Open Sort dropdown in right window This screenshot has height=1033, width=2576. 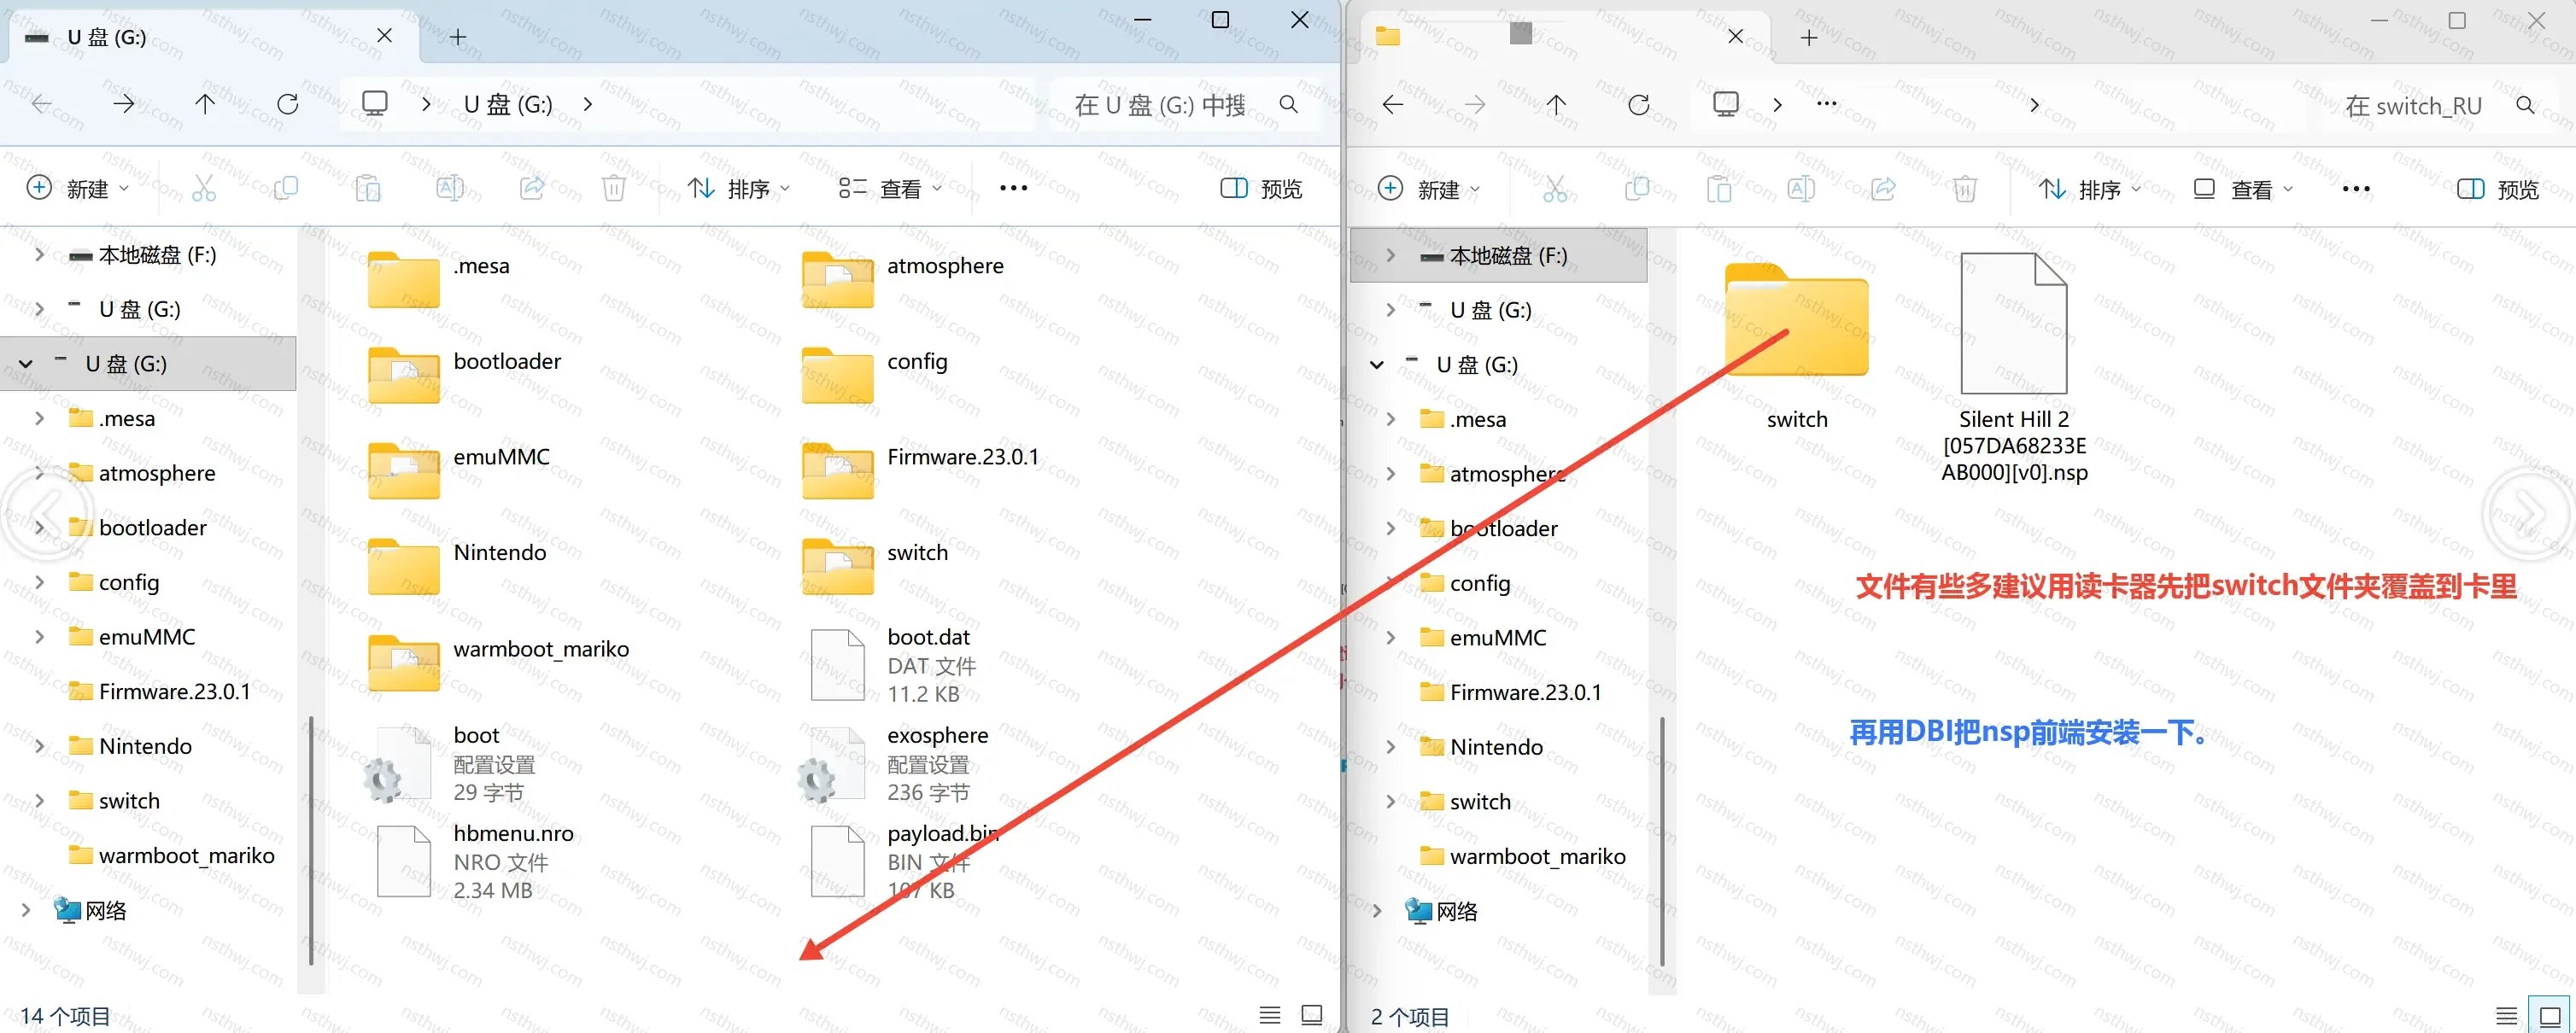2089,190
